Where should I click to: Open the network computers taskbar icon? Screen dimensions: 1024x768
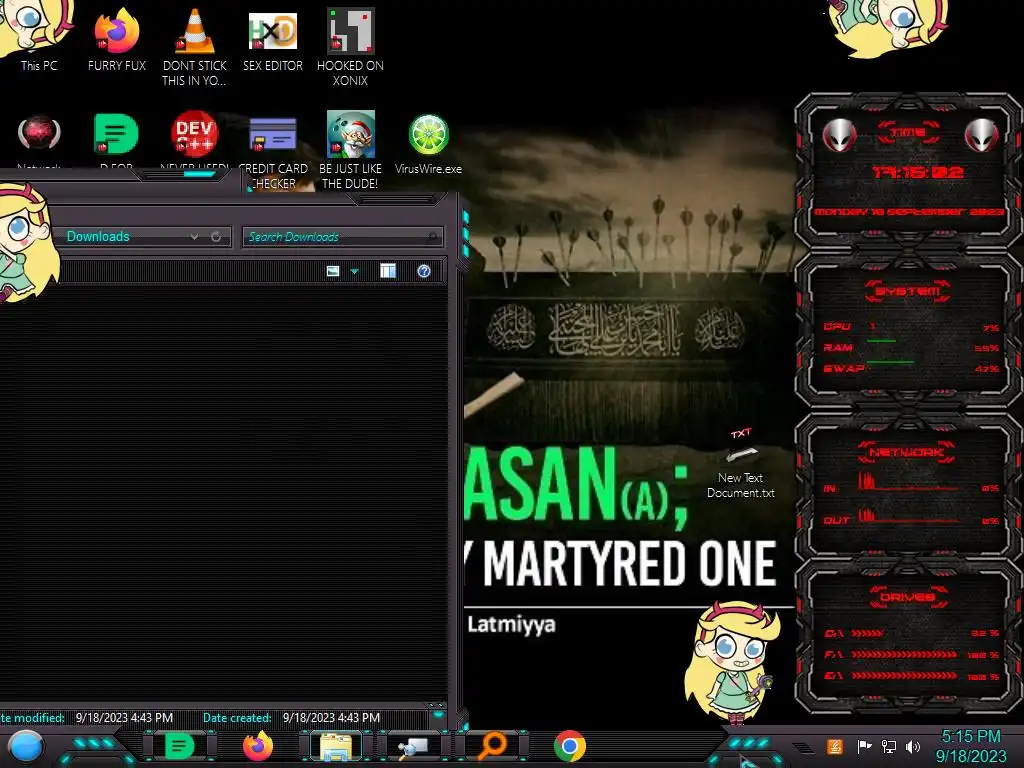[x=413, y=748]
